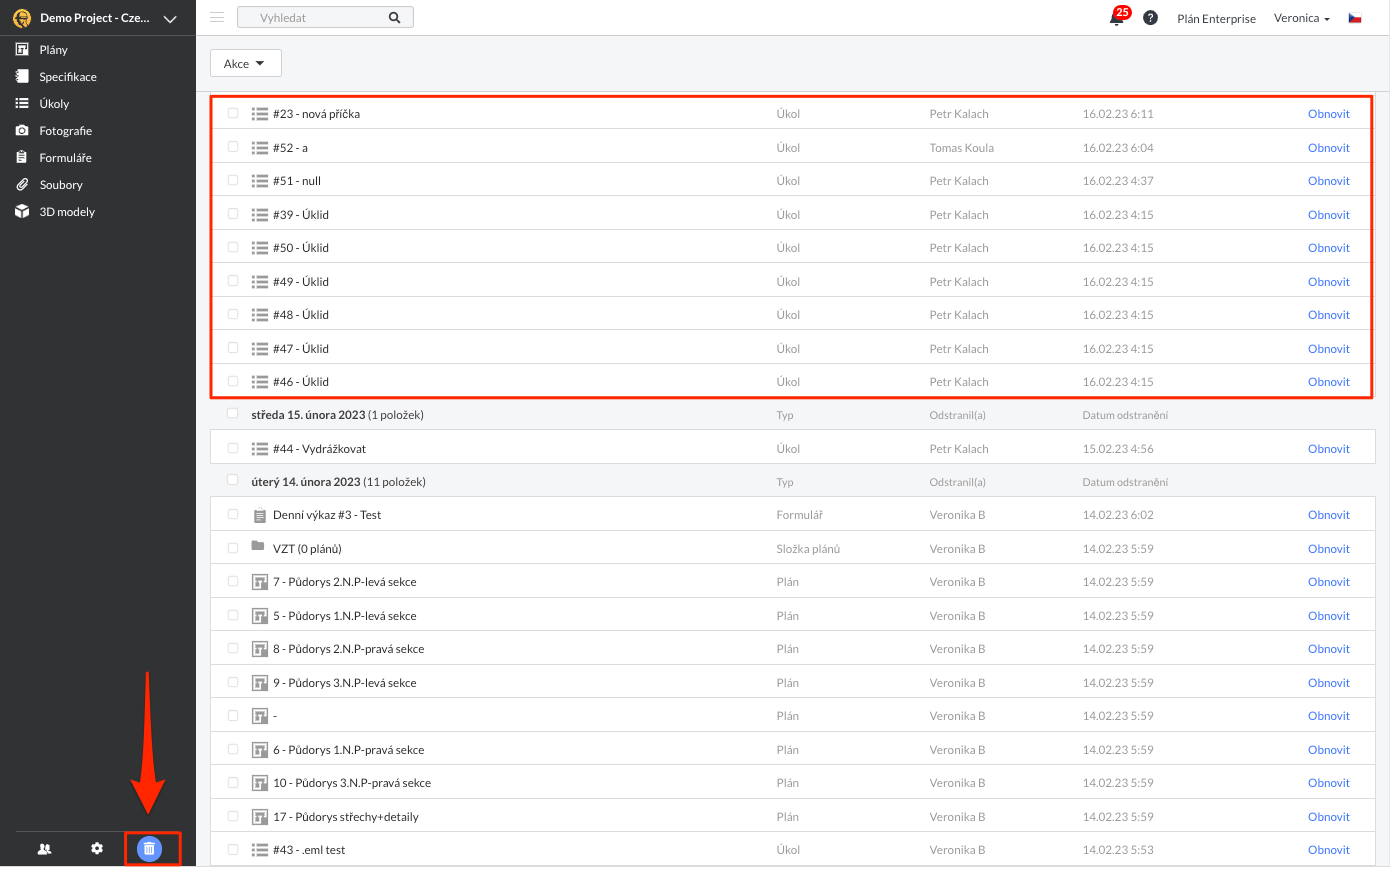Select checkbox for #44 - Vydrážkovat
The image size is (1390, 872).
point(233,449)
